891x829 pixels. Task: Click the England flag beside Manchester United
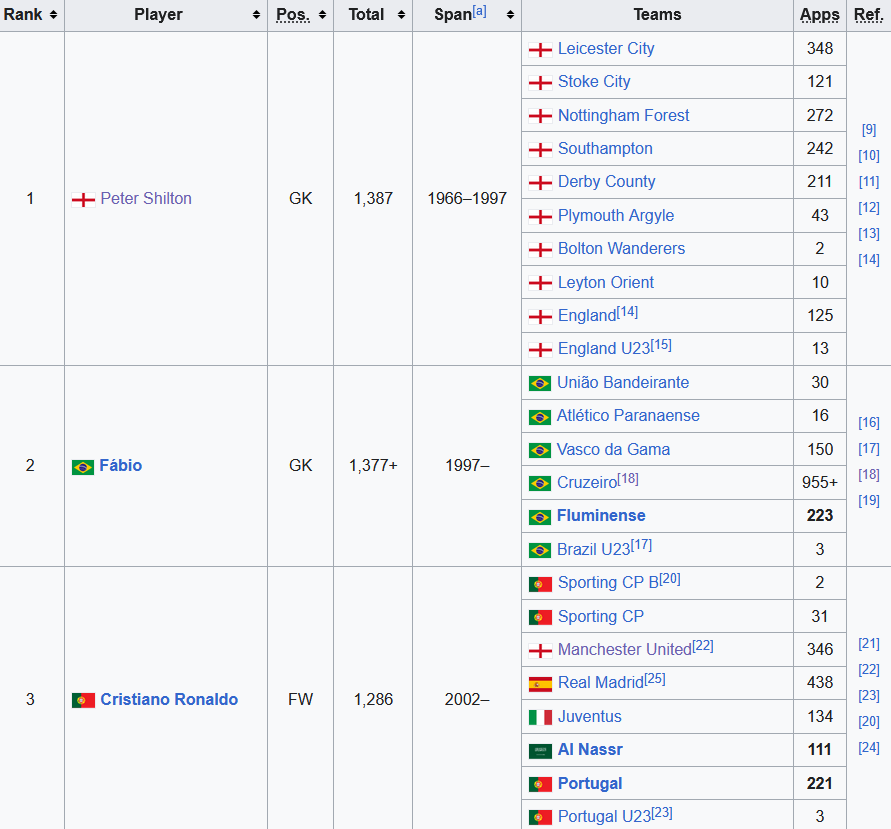click(x=540, y=651)
